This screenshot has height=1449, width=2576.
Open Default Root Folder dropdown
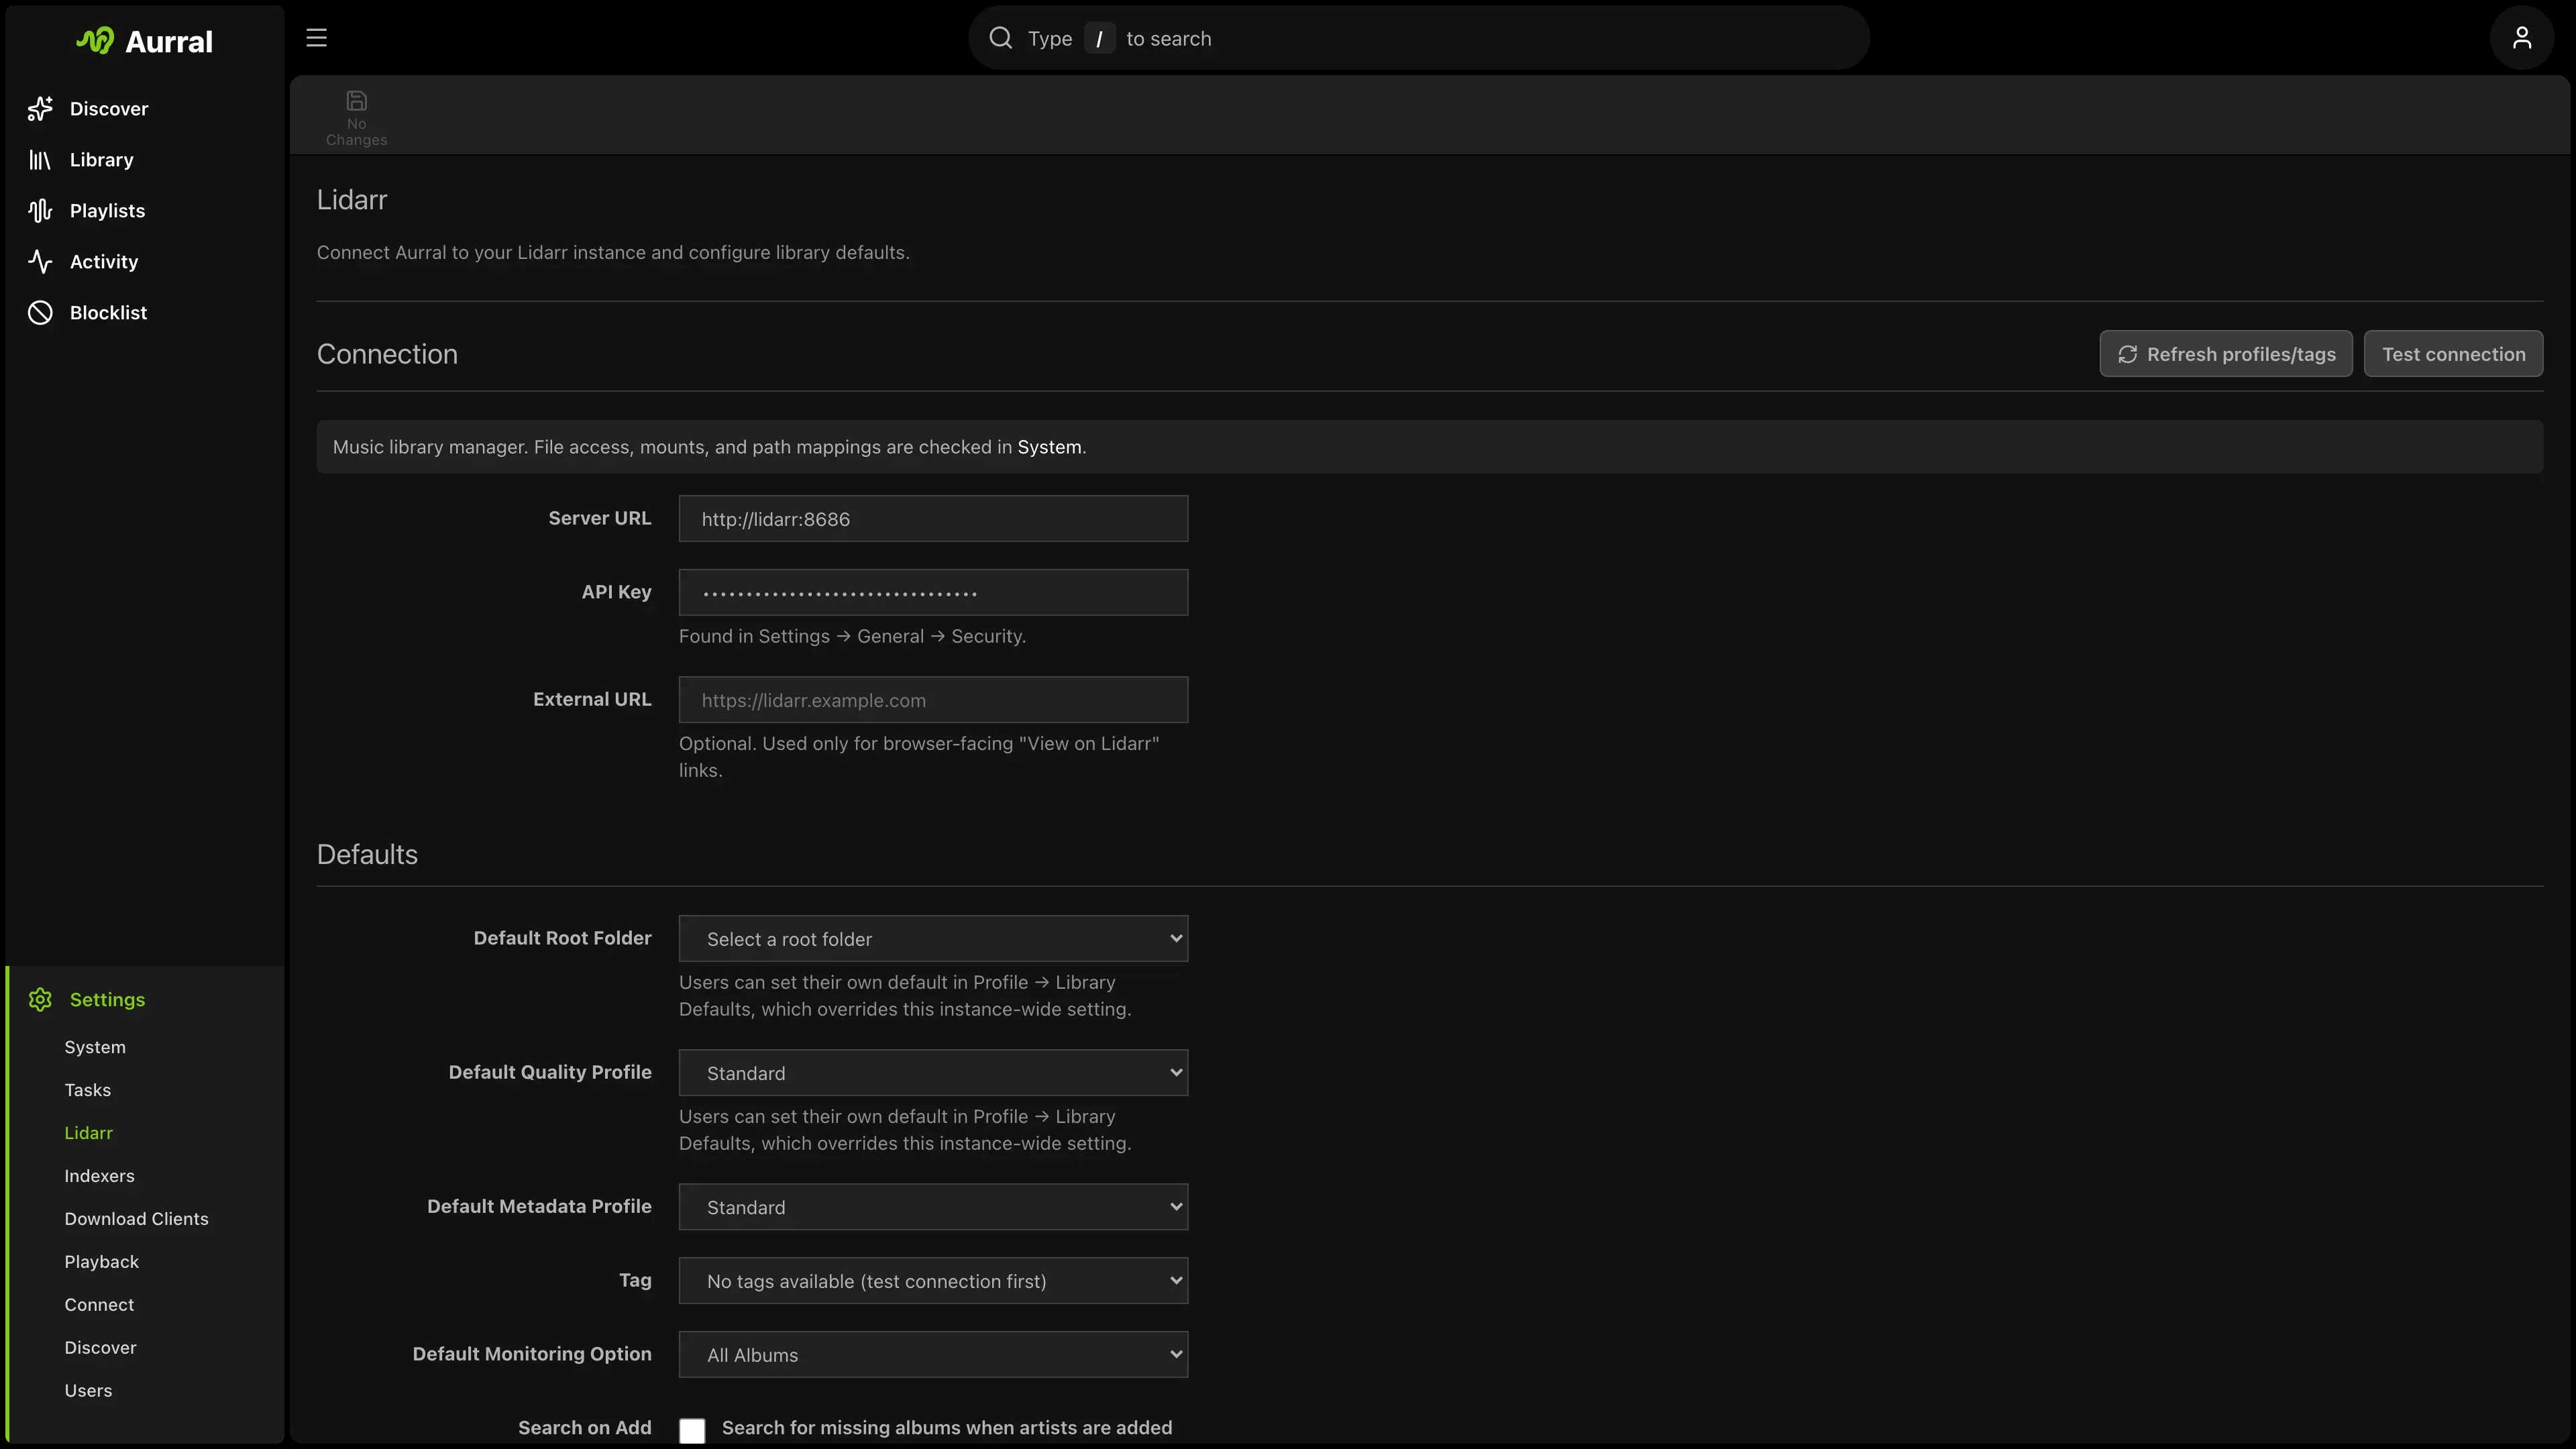(x=933, y=939)
